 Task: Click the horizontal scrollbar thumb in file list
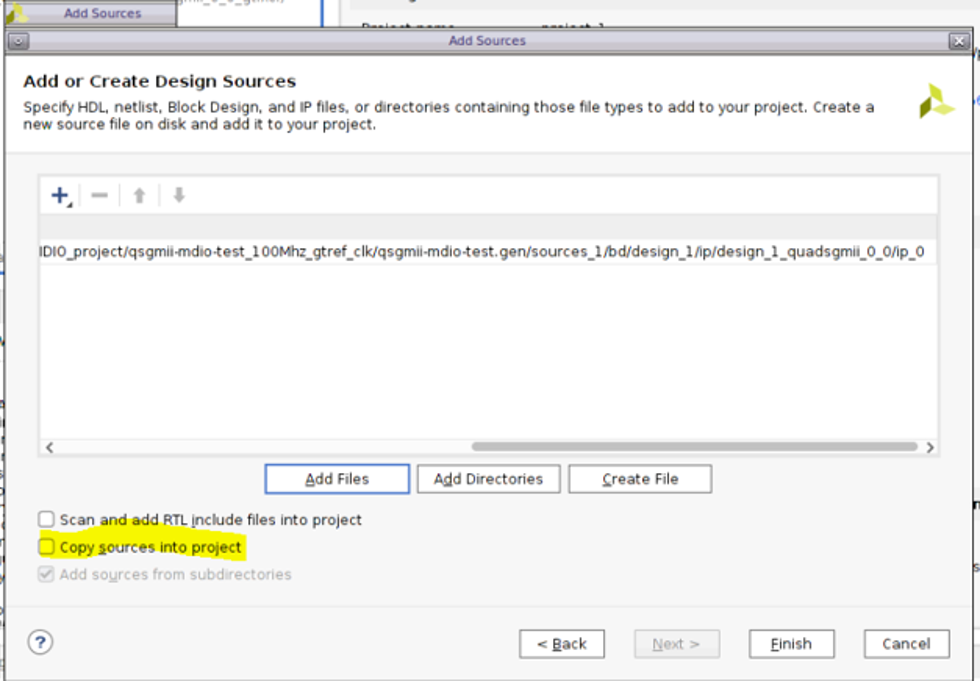click(694, 447)
